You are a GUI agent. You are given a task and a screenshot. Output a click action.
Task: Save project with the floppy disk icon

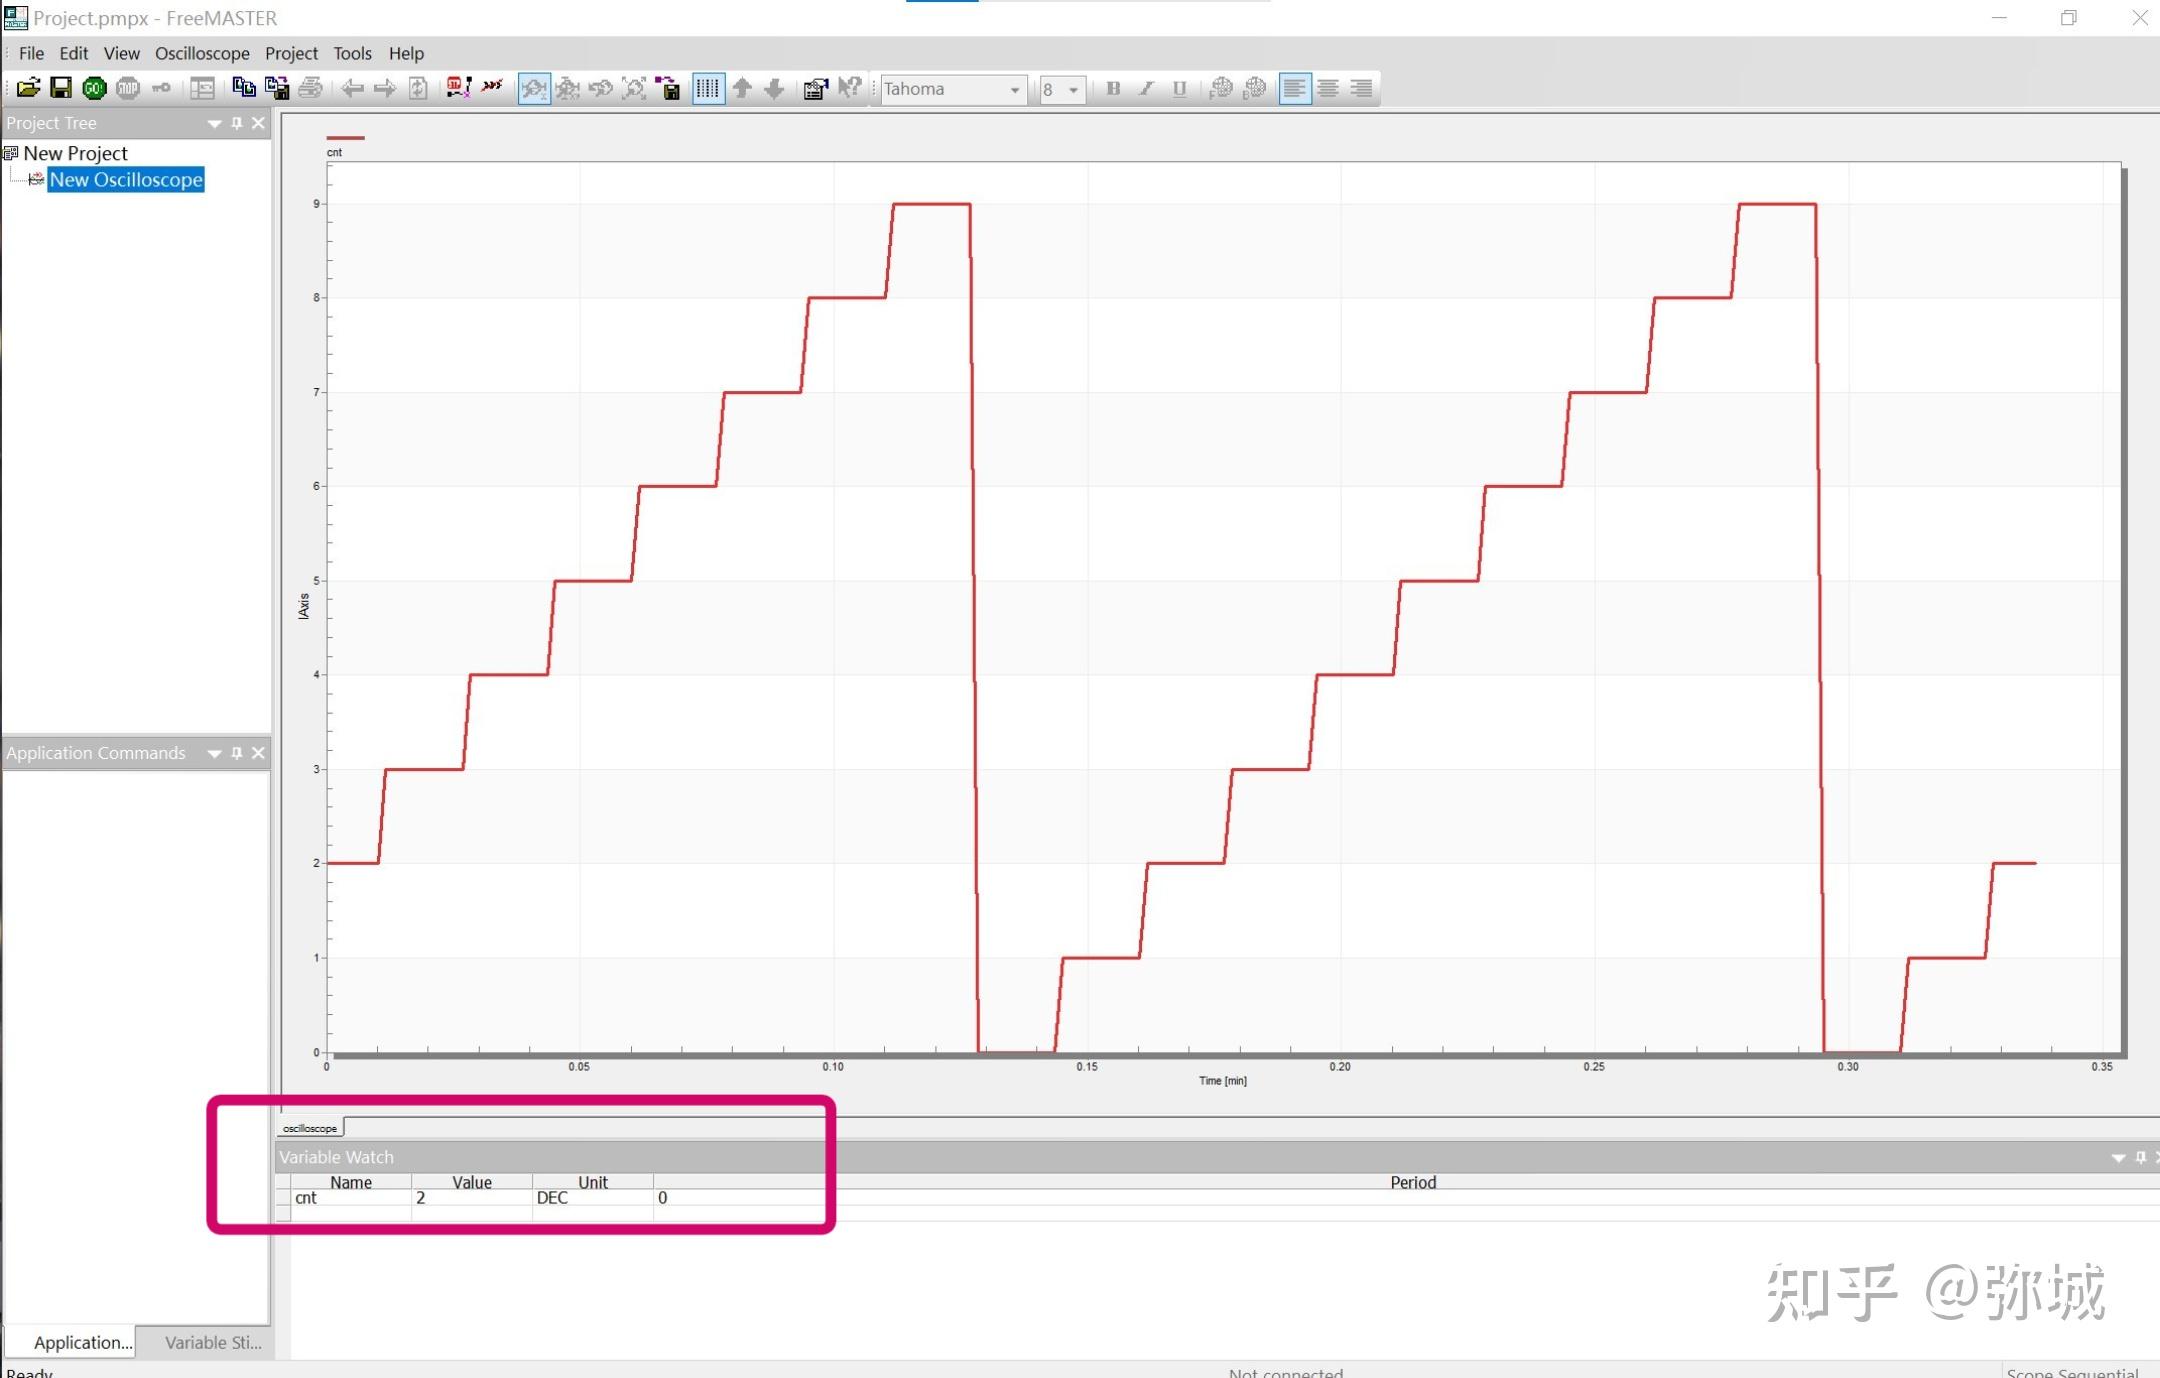(61, 89)
